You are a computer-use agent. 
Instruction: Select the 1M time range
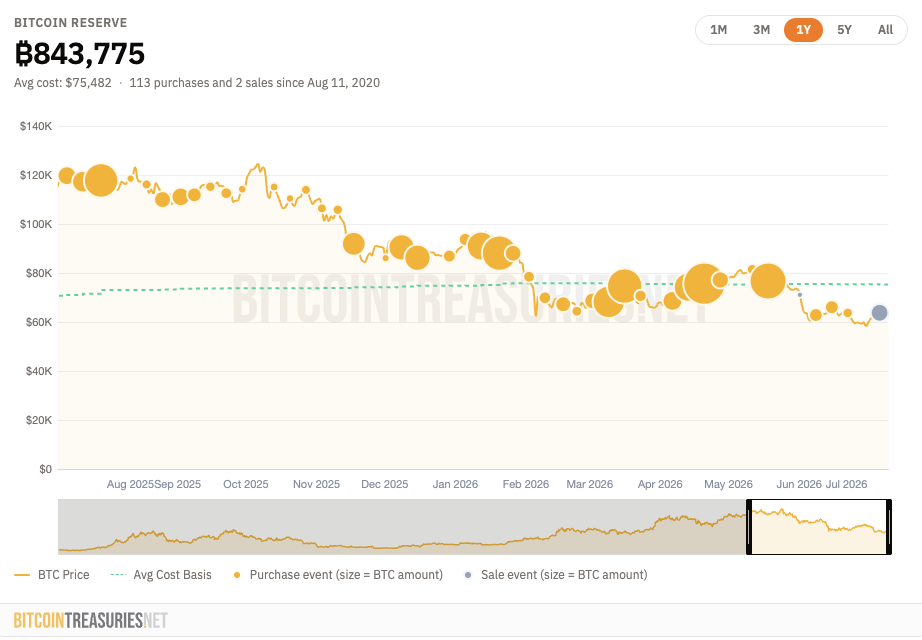(718, 29)
